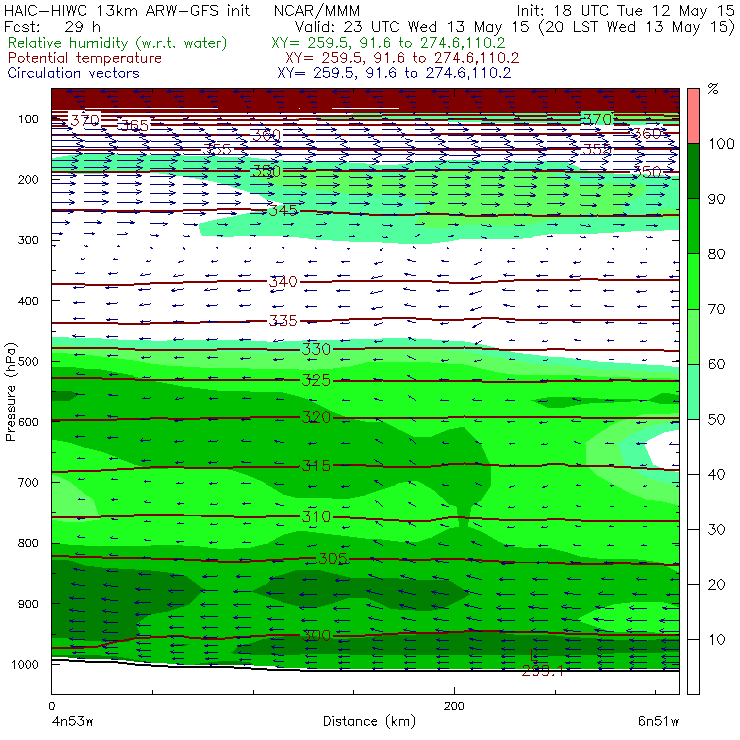
Task: Click the "4n53w" start location label
Action: [x=71, y=721]
